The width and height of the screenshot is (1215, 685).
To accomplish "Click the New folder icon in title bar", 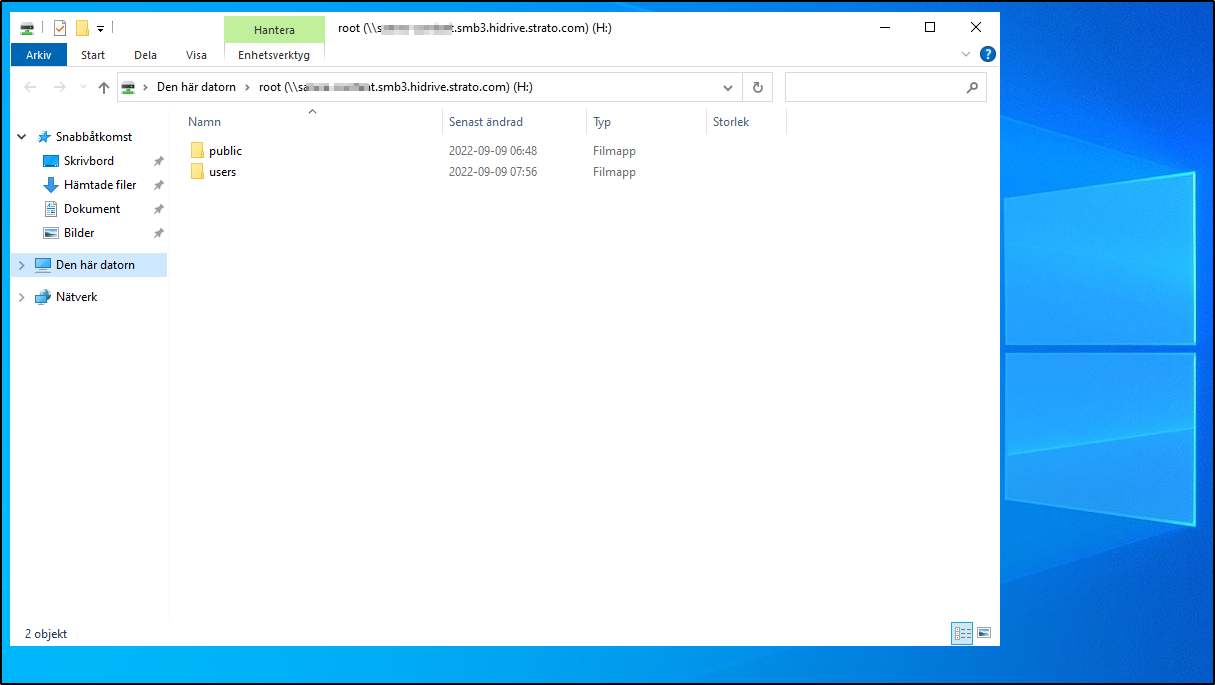I will tap(82, 28).
